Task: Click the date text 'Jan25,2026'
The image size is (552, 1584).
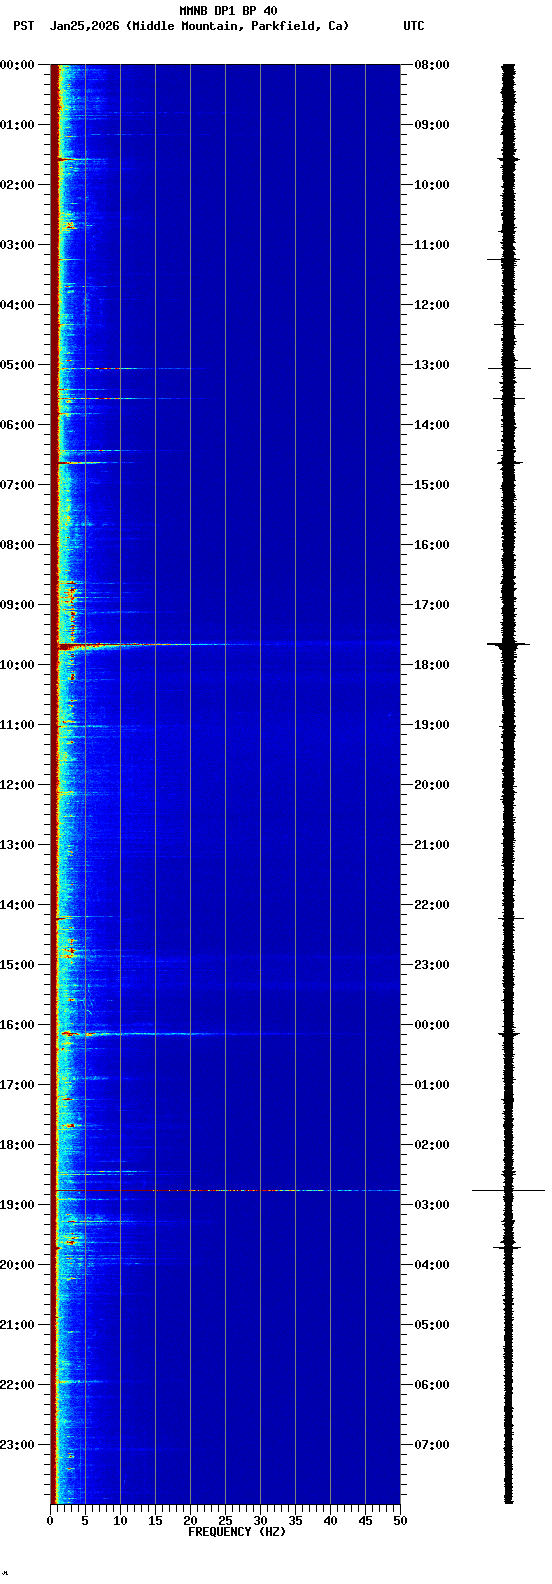Action: coord(85,26)
